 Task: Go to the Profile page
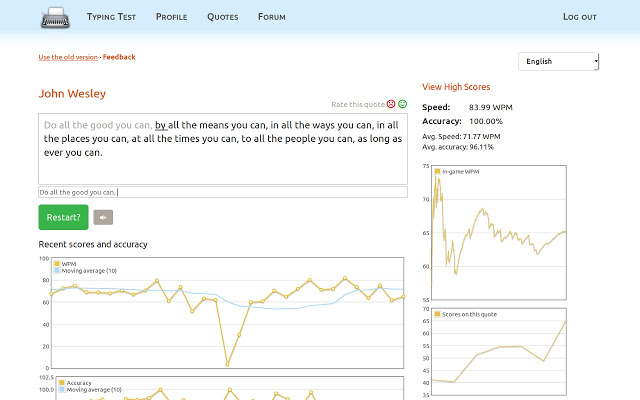point(172,17)
